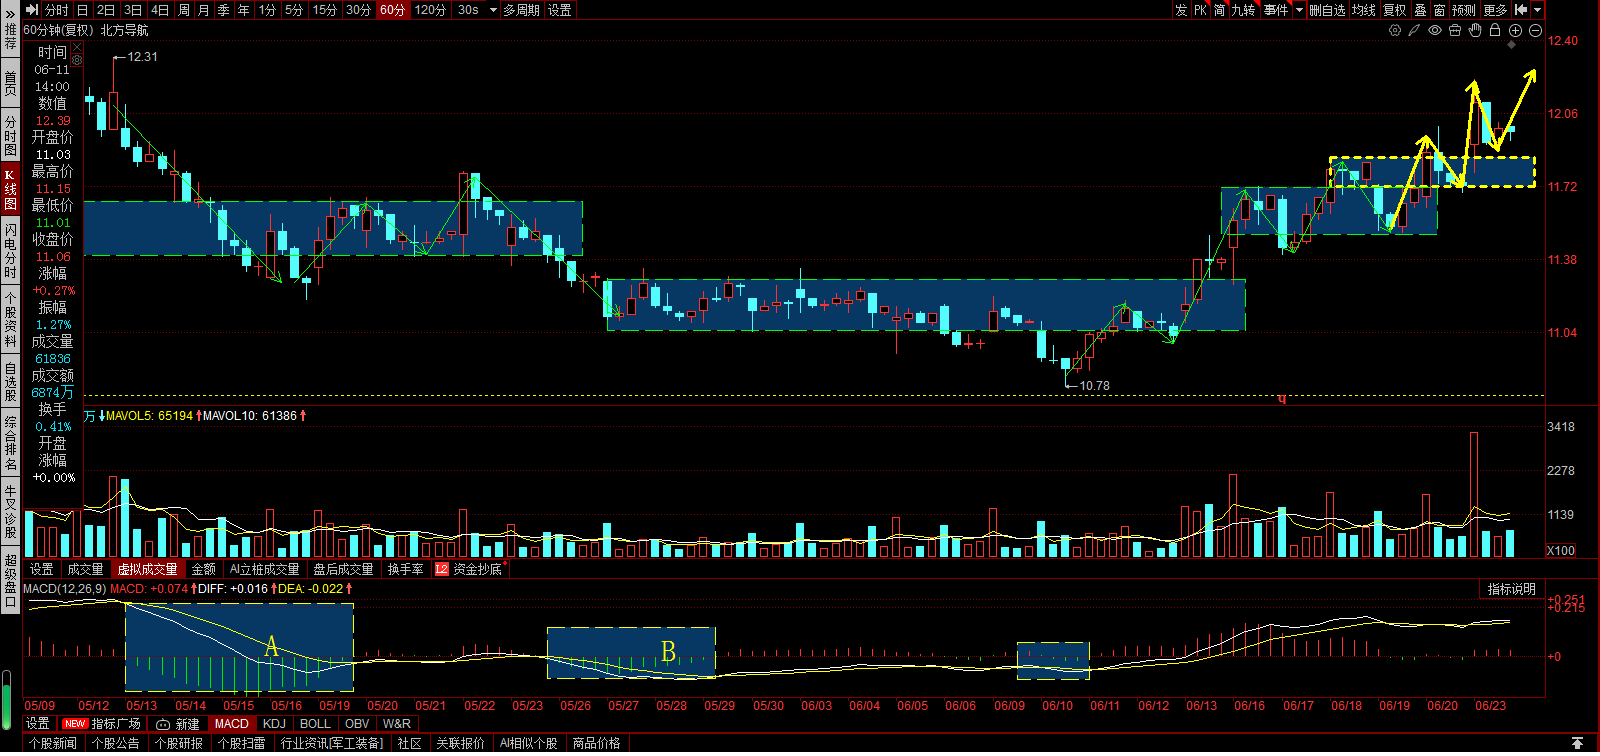Select the 15分 period

[x=324, y=10]
